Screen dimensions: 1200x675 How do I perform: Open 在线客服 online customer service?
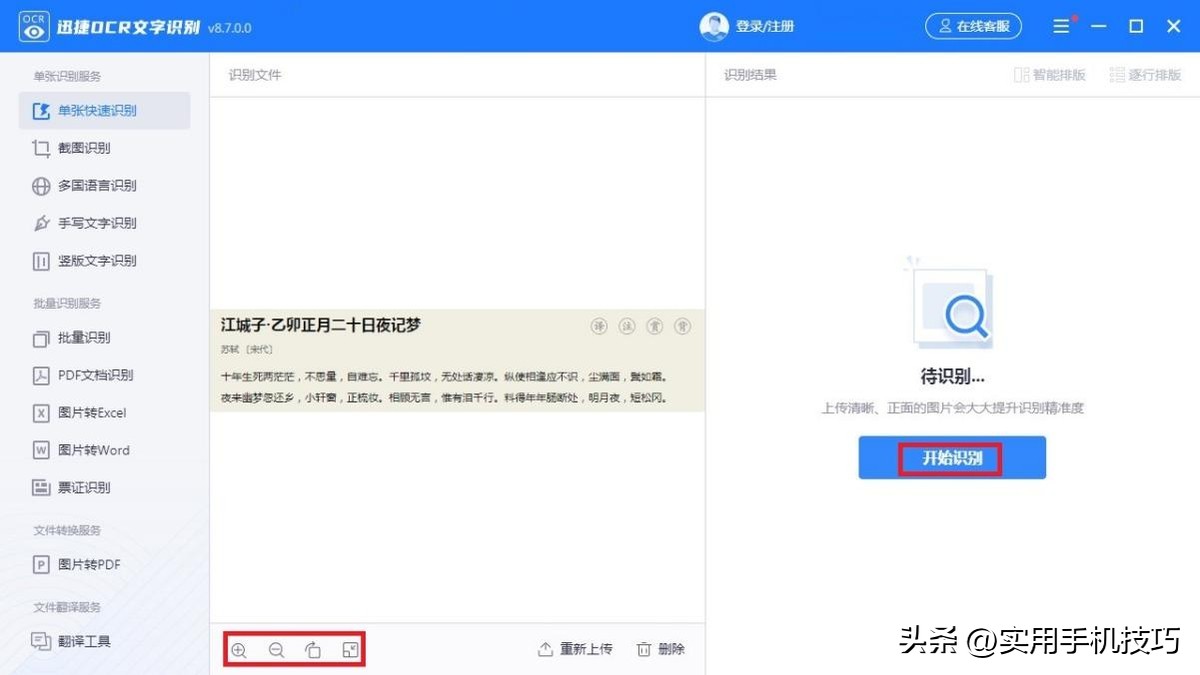click(x=973, y=26)
